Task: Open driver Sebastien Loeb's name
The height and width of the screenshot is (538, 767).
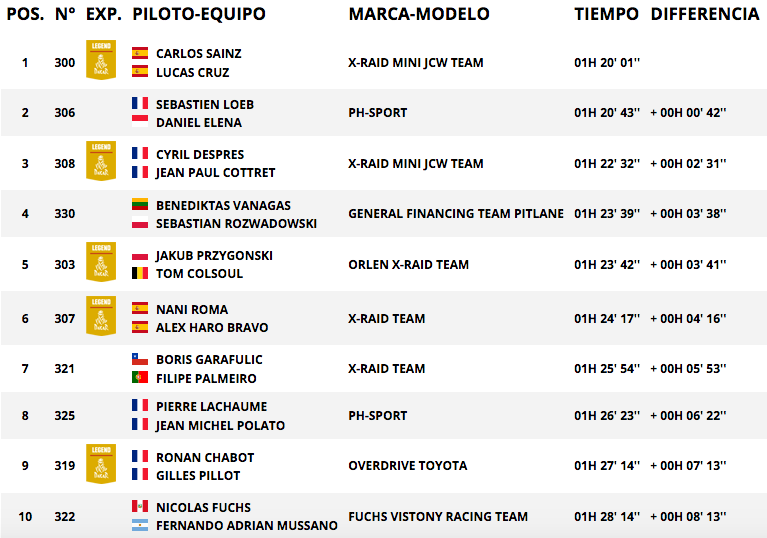Action: click(205, 105)
